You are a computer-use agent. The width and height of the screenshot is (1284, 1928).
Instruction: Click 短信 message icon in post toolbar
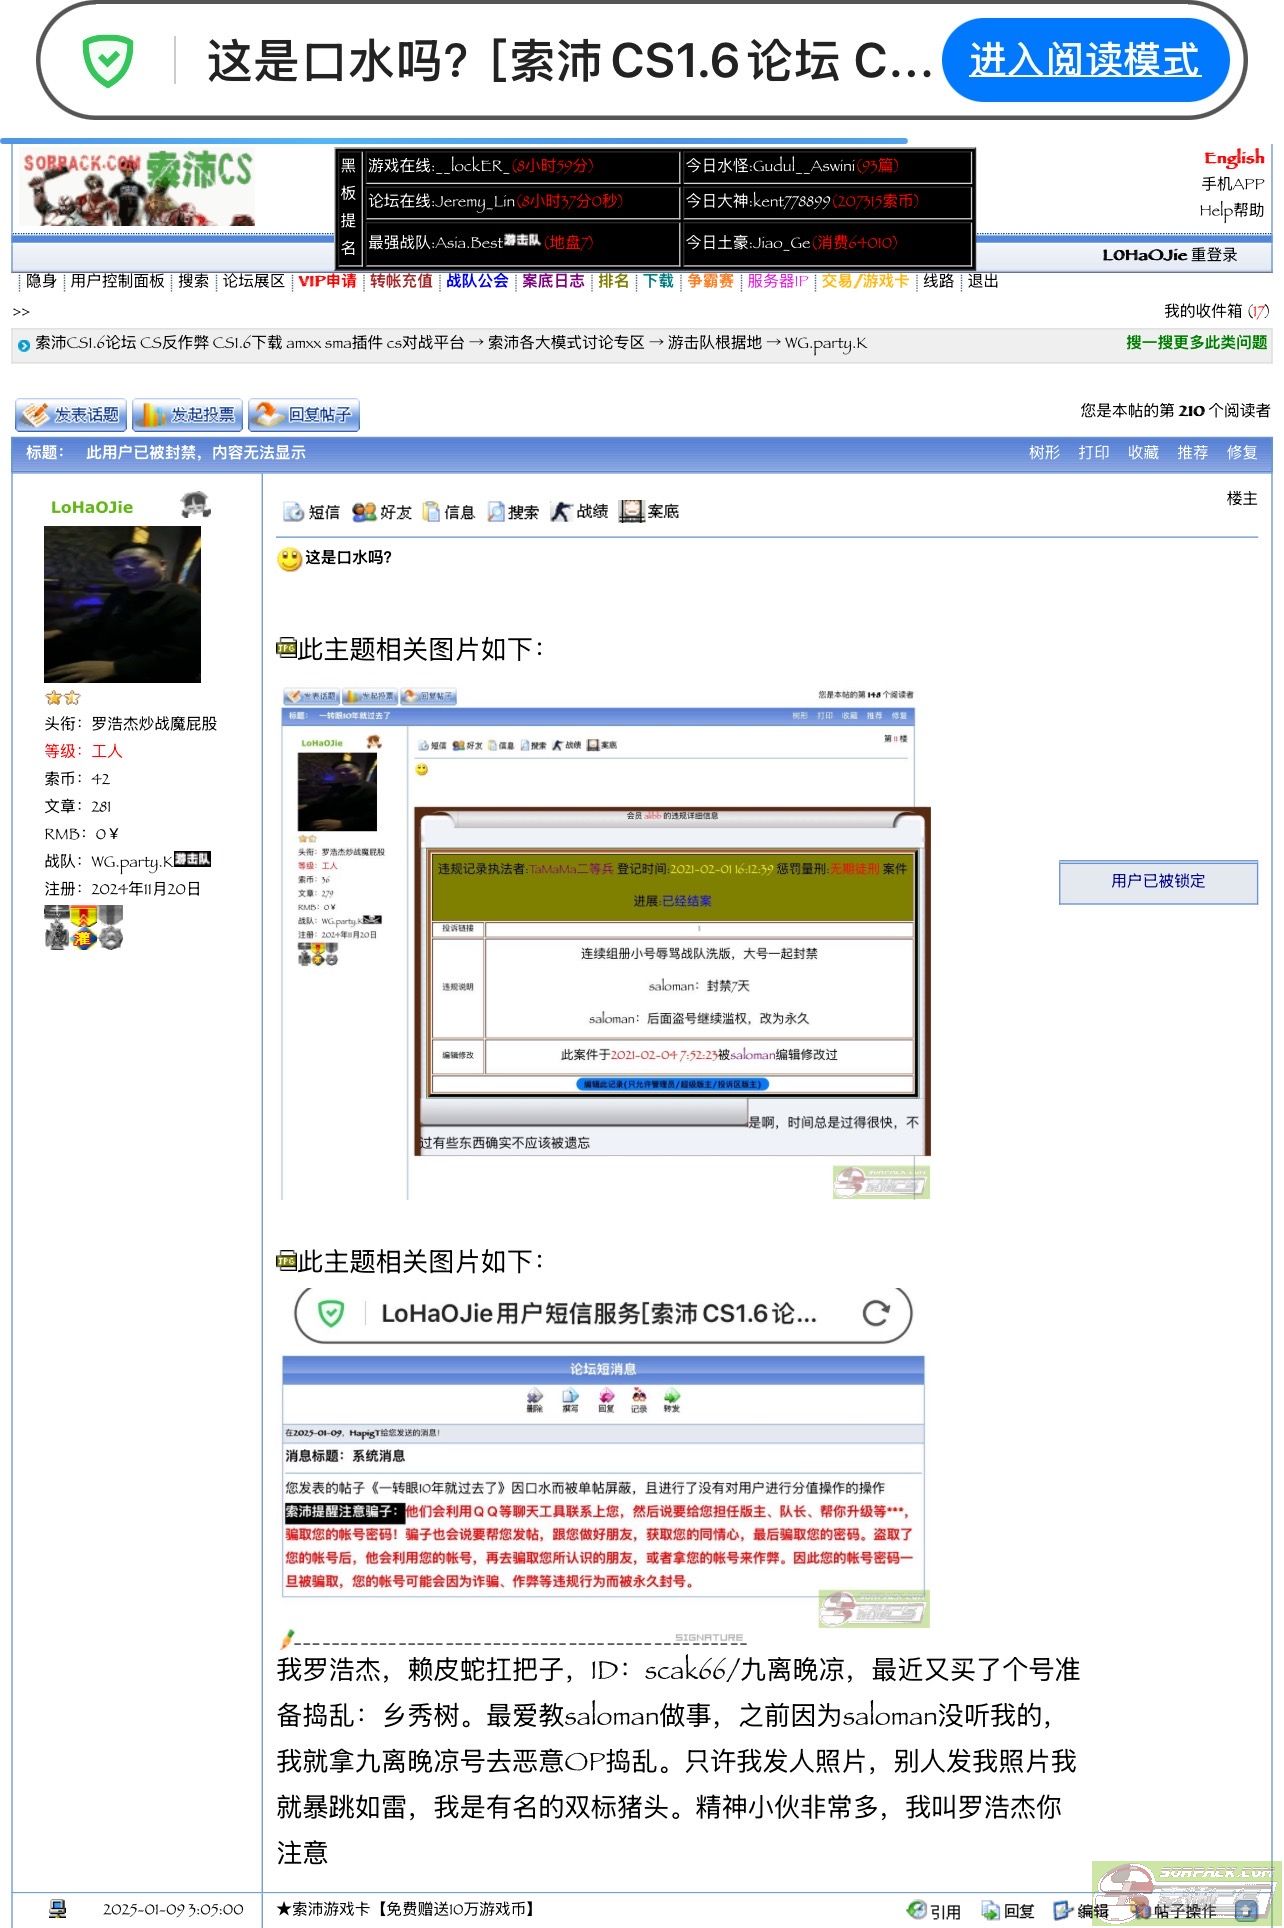312,512
